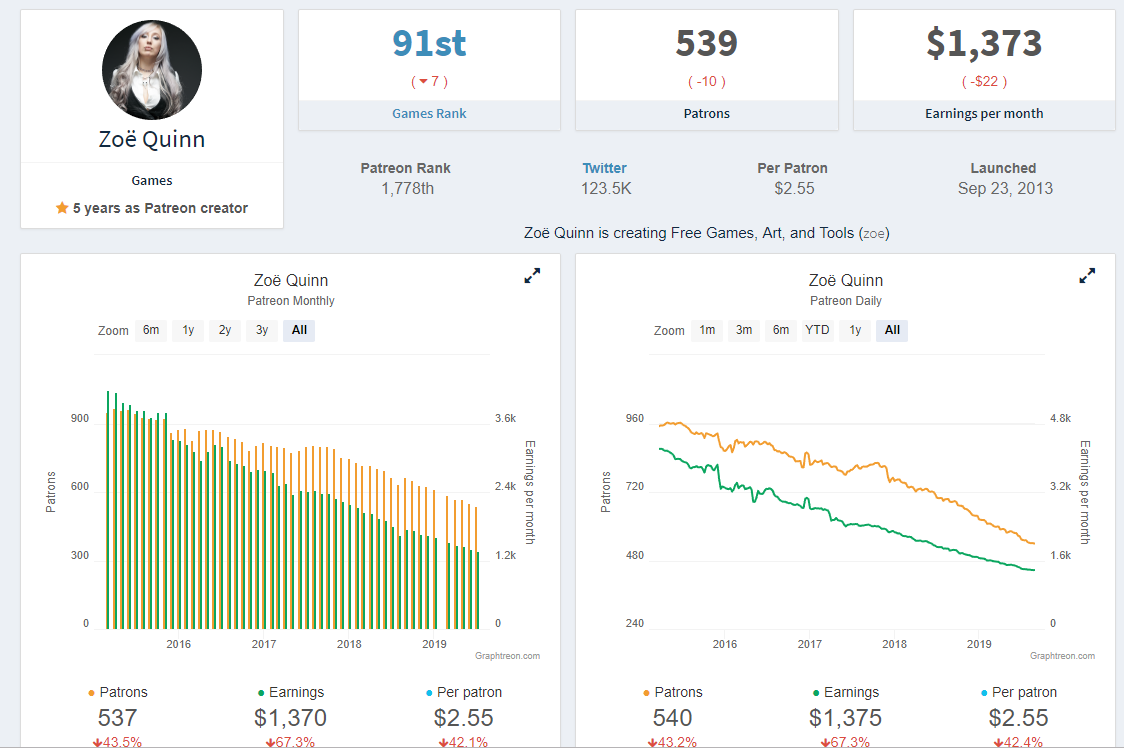Click the gold star icon beside years as creator
This screenshot has width=1124, height=751.
(62, 208)
